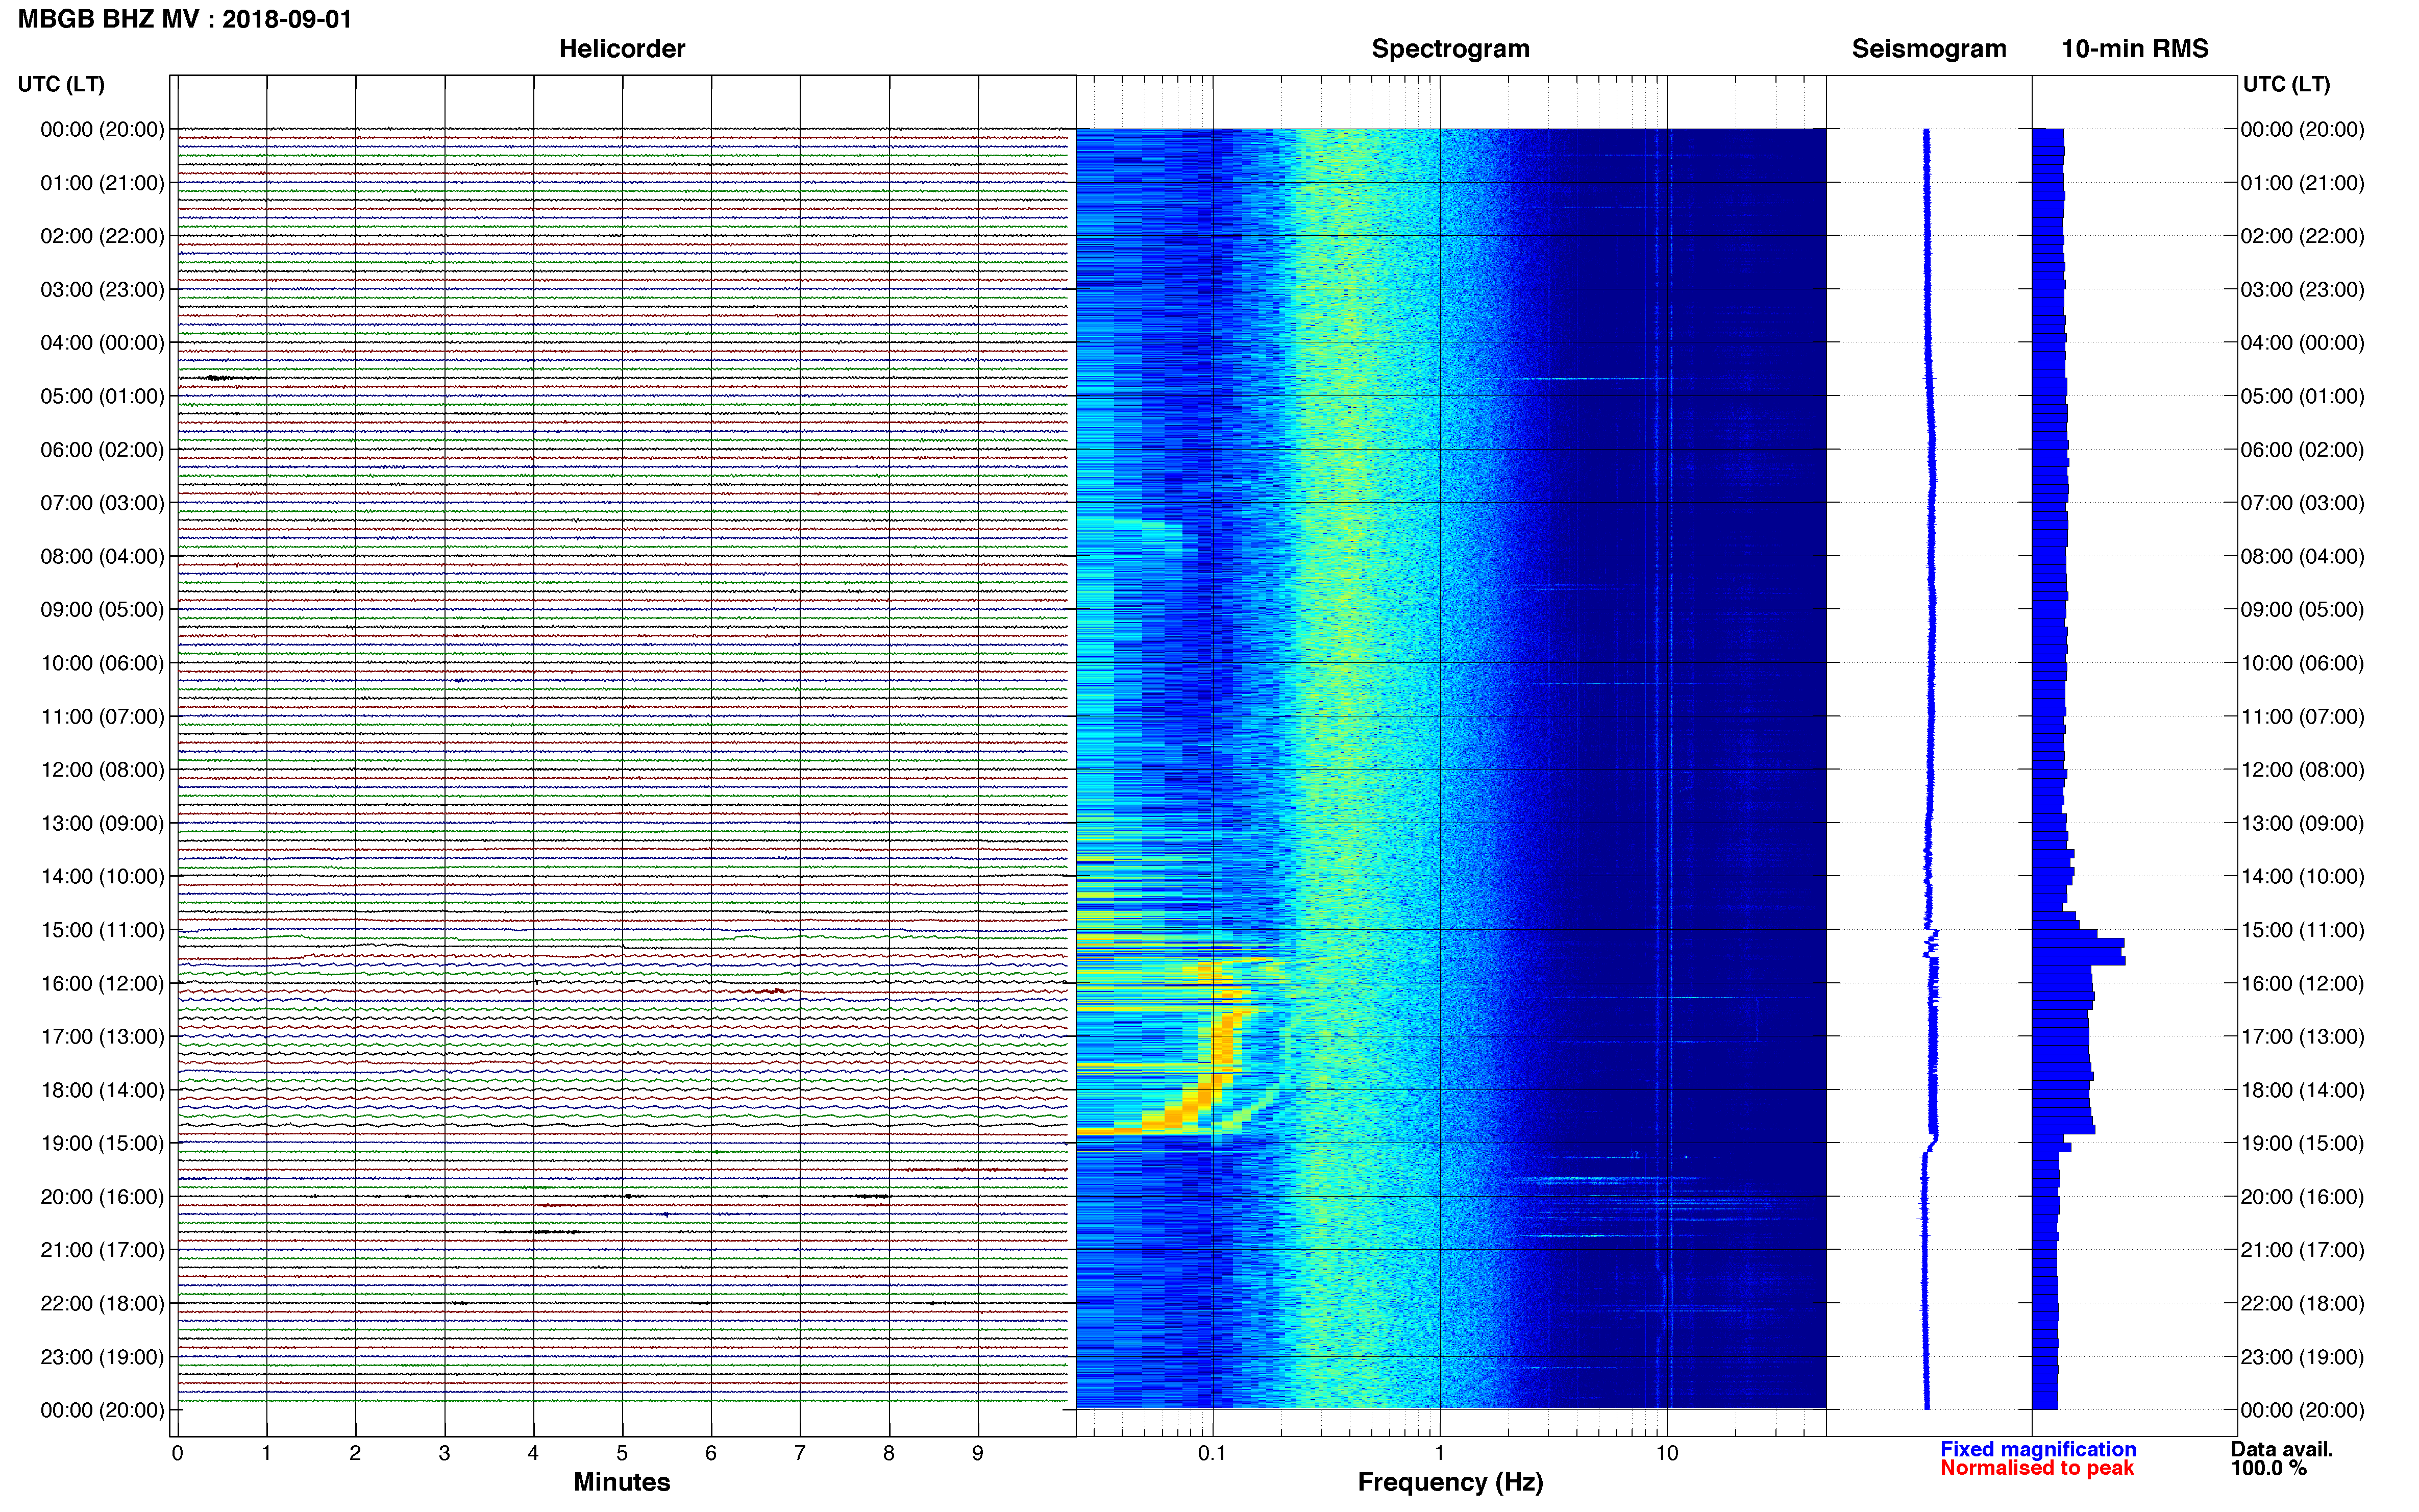Click the red Normalised to peak legend text
This screenshot has height=1512, width=2419.
[x=2037, y=1468]
